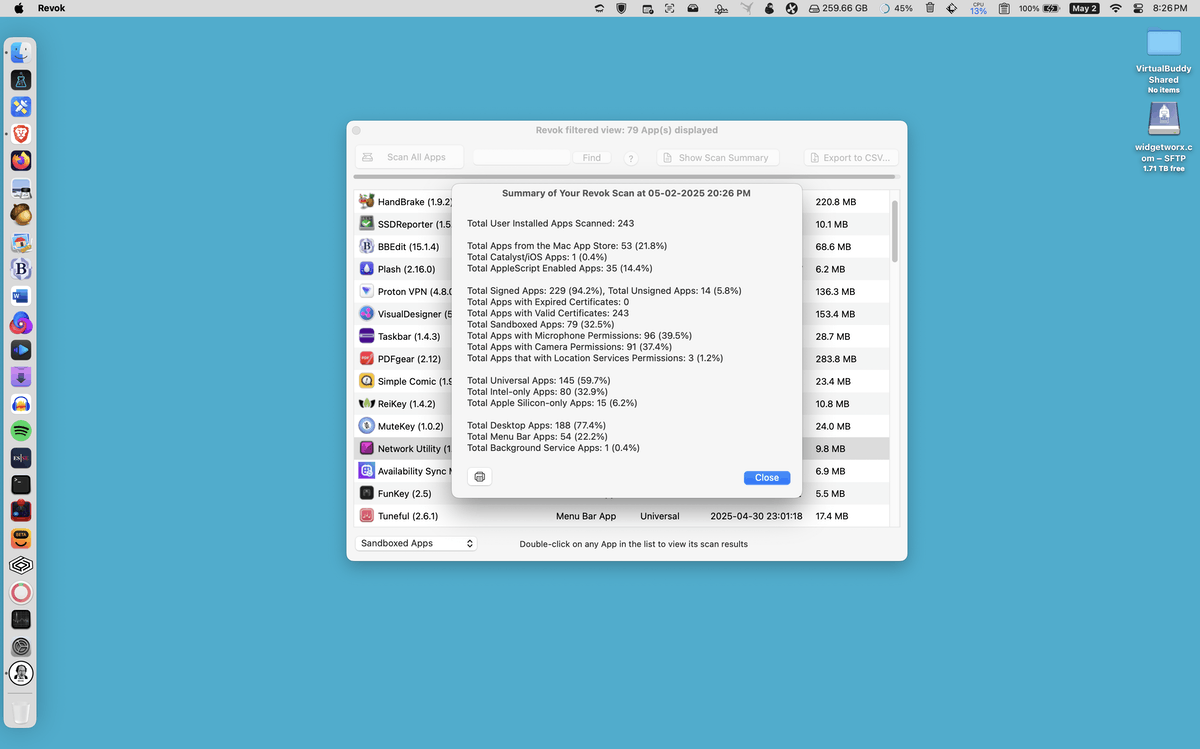This screenshot has width=1200, height=749.
Task: Click the print icon in the summary sheet
Action: coord(480,477)
